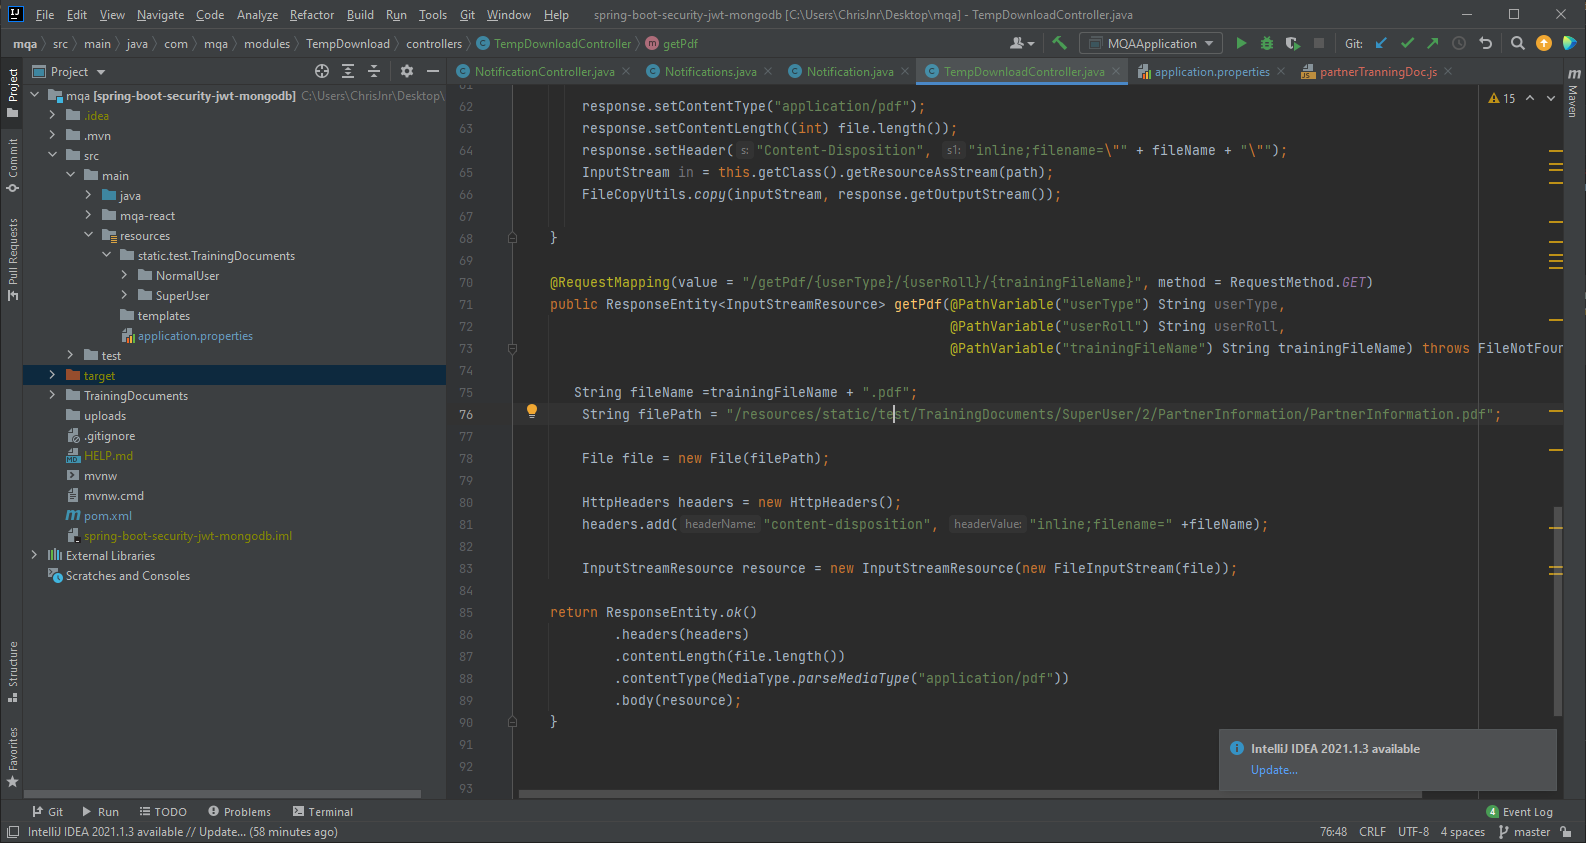The width and height of the screenshot is (1586, 843).
Task: Close the Notifications.java tab
Action: pyautogui.click(x=768, y=72)
